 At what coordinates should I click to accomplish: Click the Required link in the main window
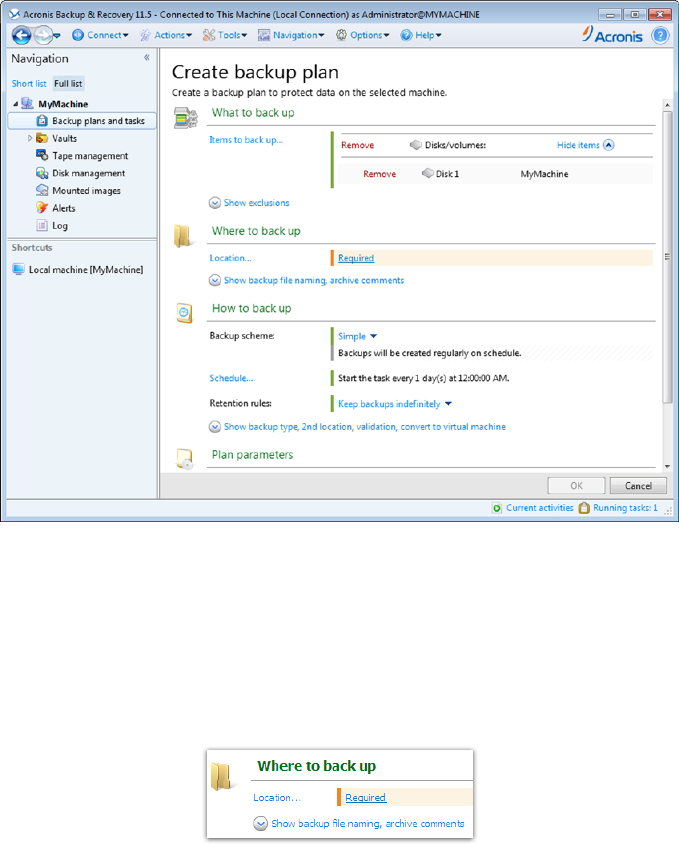coord(356,258)
